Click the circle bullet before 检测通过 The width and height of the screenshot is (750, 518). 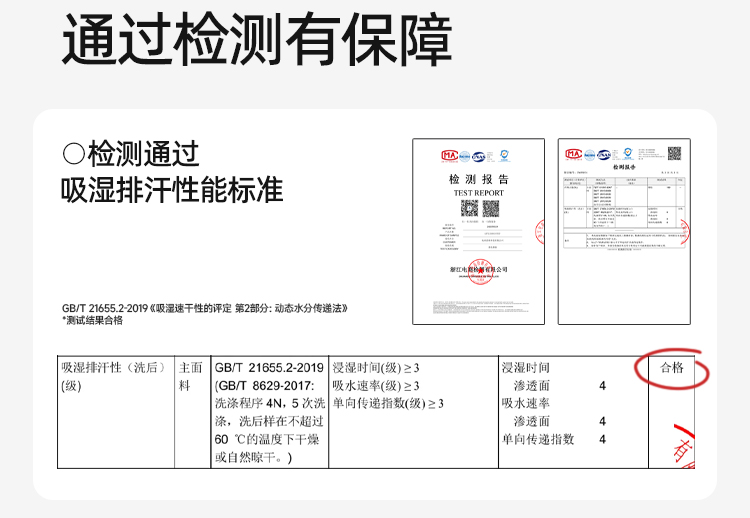click(x=73, y=154)
